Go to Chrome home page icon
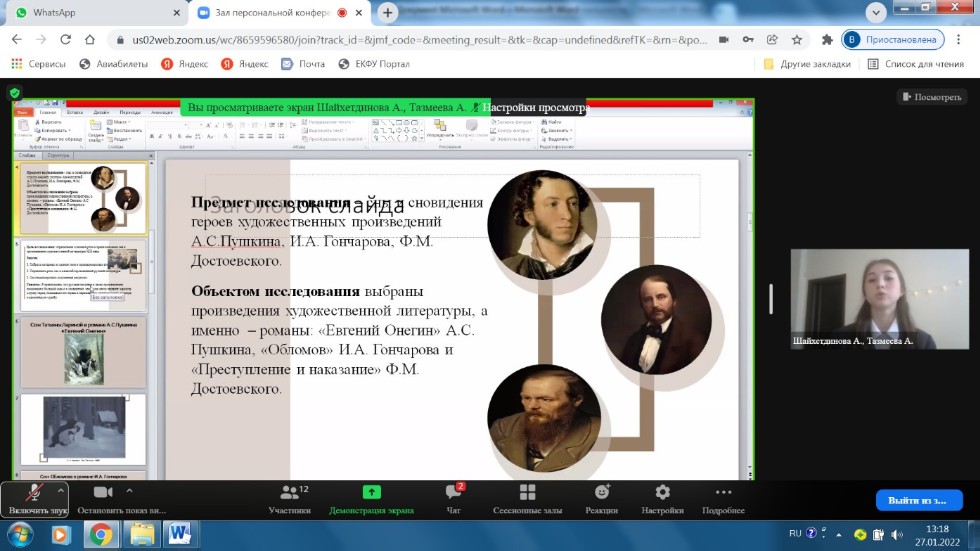Image resolution: width=980 pixels, height=551 pixels. [90, 39]
